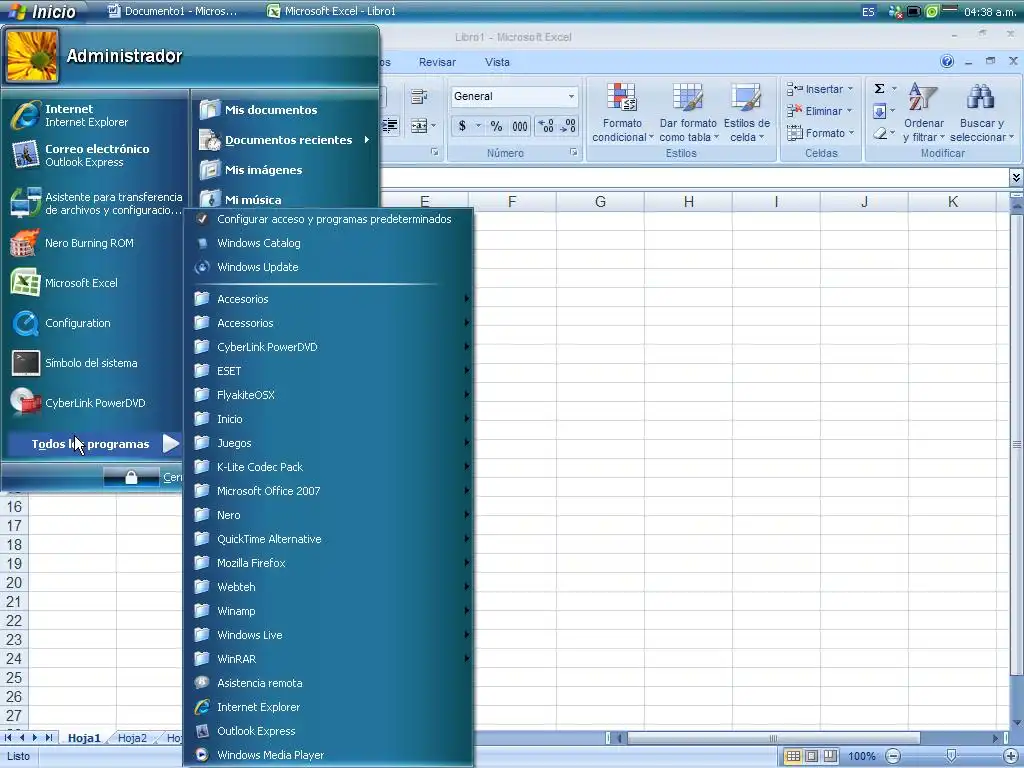Launch Windows Media Player from programs list
The width and height of the screenshot is (1024, 768).
point(270,755)
